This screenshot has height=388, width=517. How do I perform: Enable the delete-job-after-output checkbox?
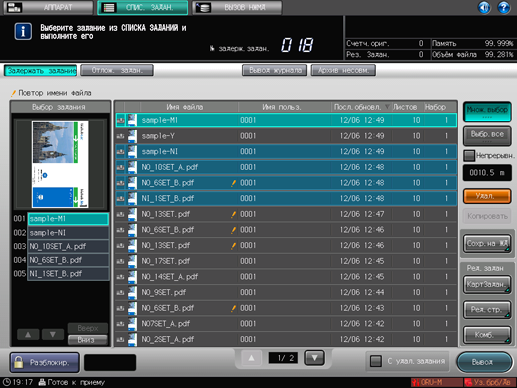click(376, 361)
